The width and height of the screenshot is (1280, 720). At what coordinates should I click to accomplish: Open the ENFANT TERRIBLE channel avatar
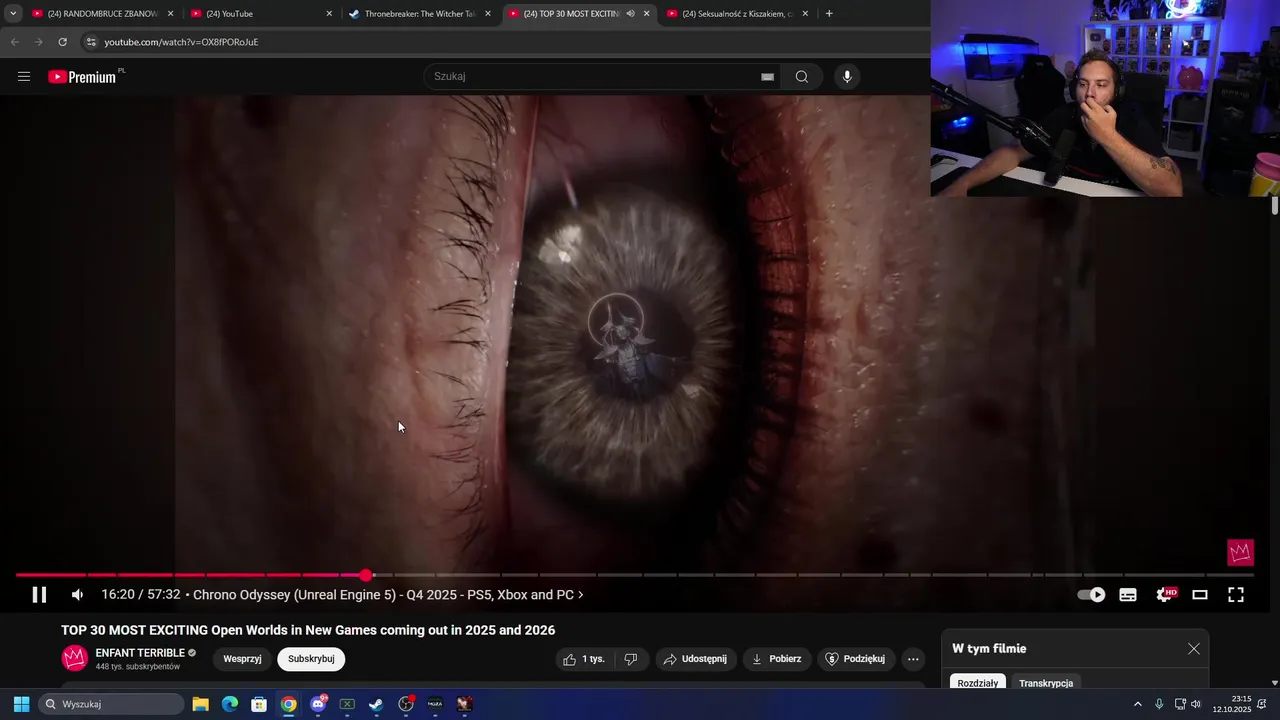point(75,658)
